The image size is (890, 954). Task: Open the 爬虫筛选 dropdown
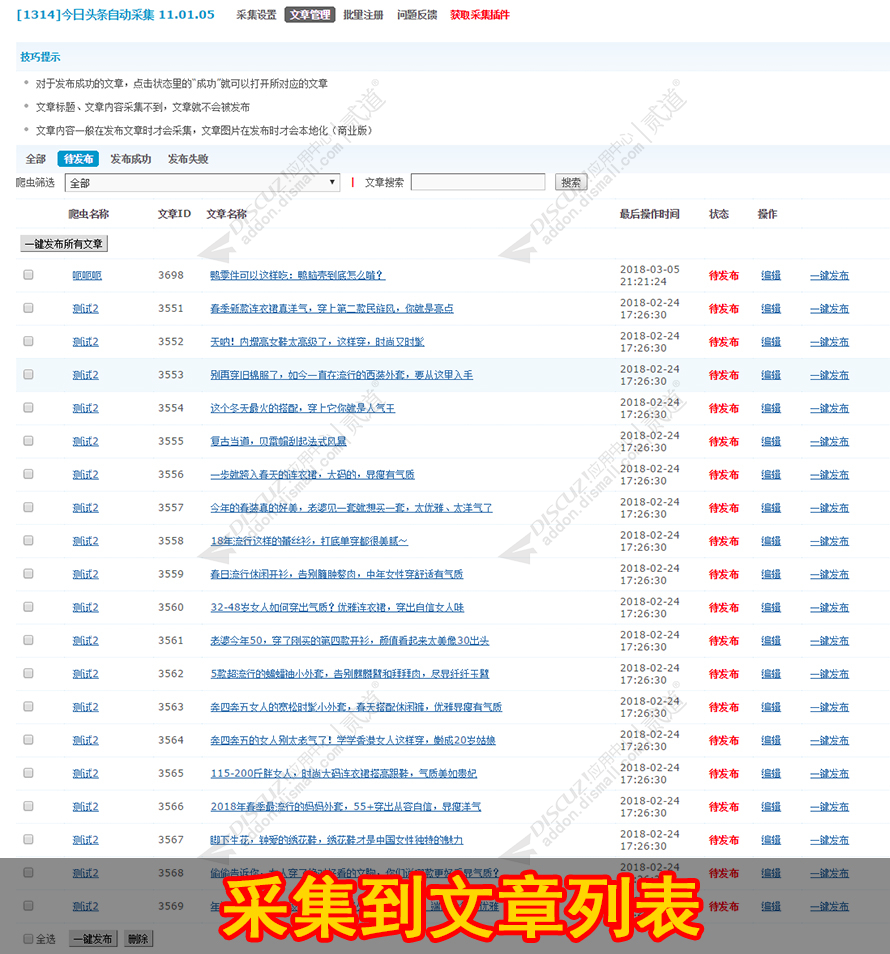[202, 183]
